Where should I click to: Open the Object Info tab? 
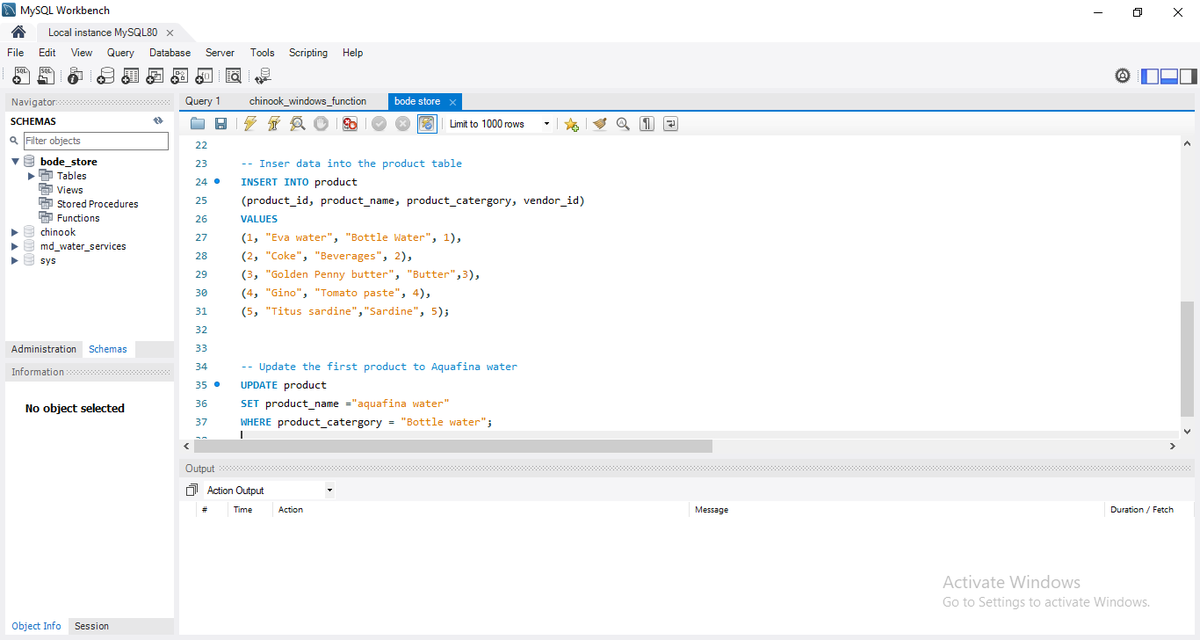pos(36,626)
